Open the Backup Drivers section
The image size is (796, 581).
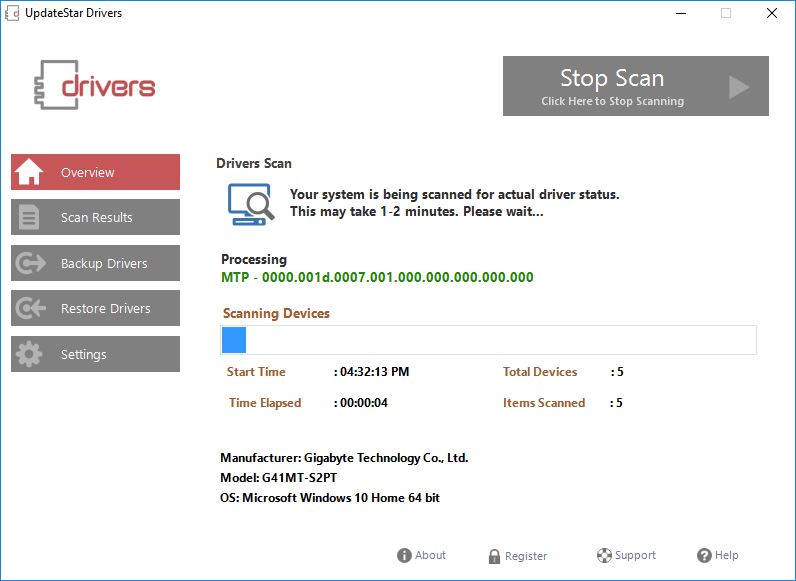tap(95, 263)
